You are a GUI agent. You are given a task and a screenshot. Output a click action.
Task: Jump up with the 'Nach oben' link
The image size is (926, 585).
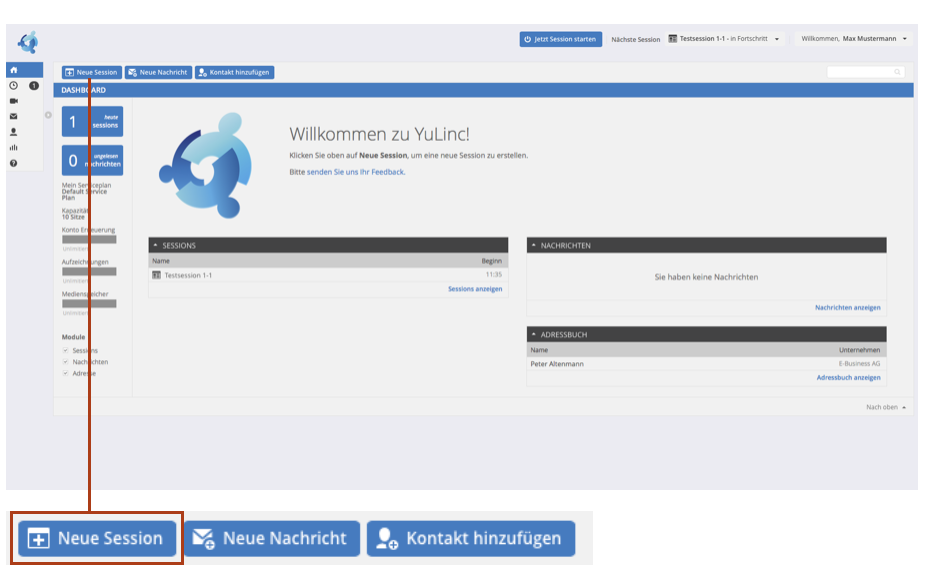[885, 407]
